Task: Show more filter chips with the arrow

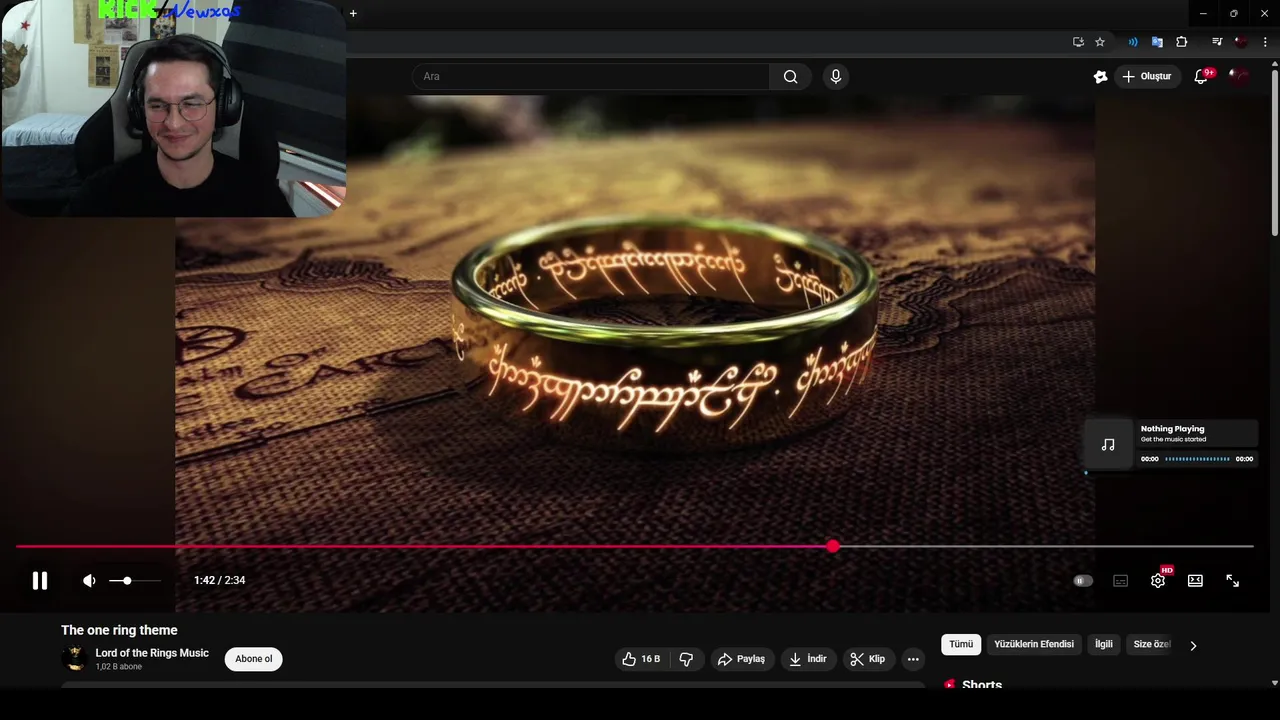Action: pos(1193,645)
